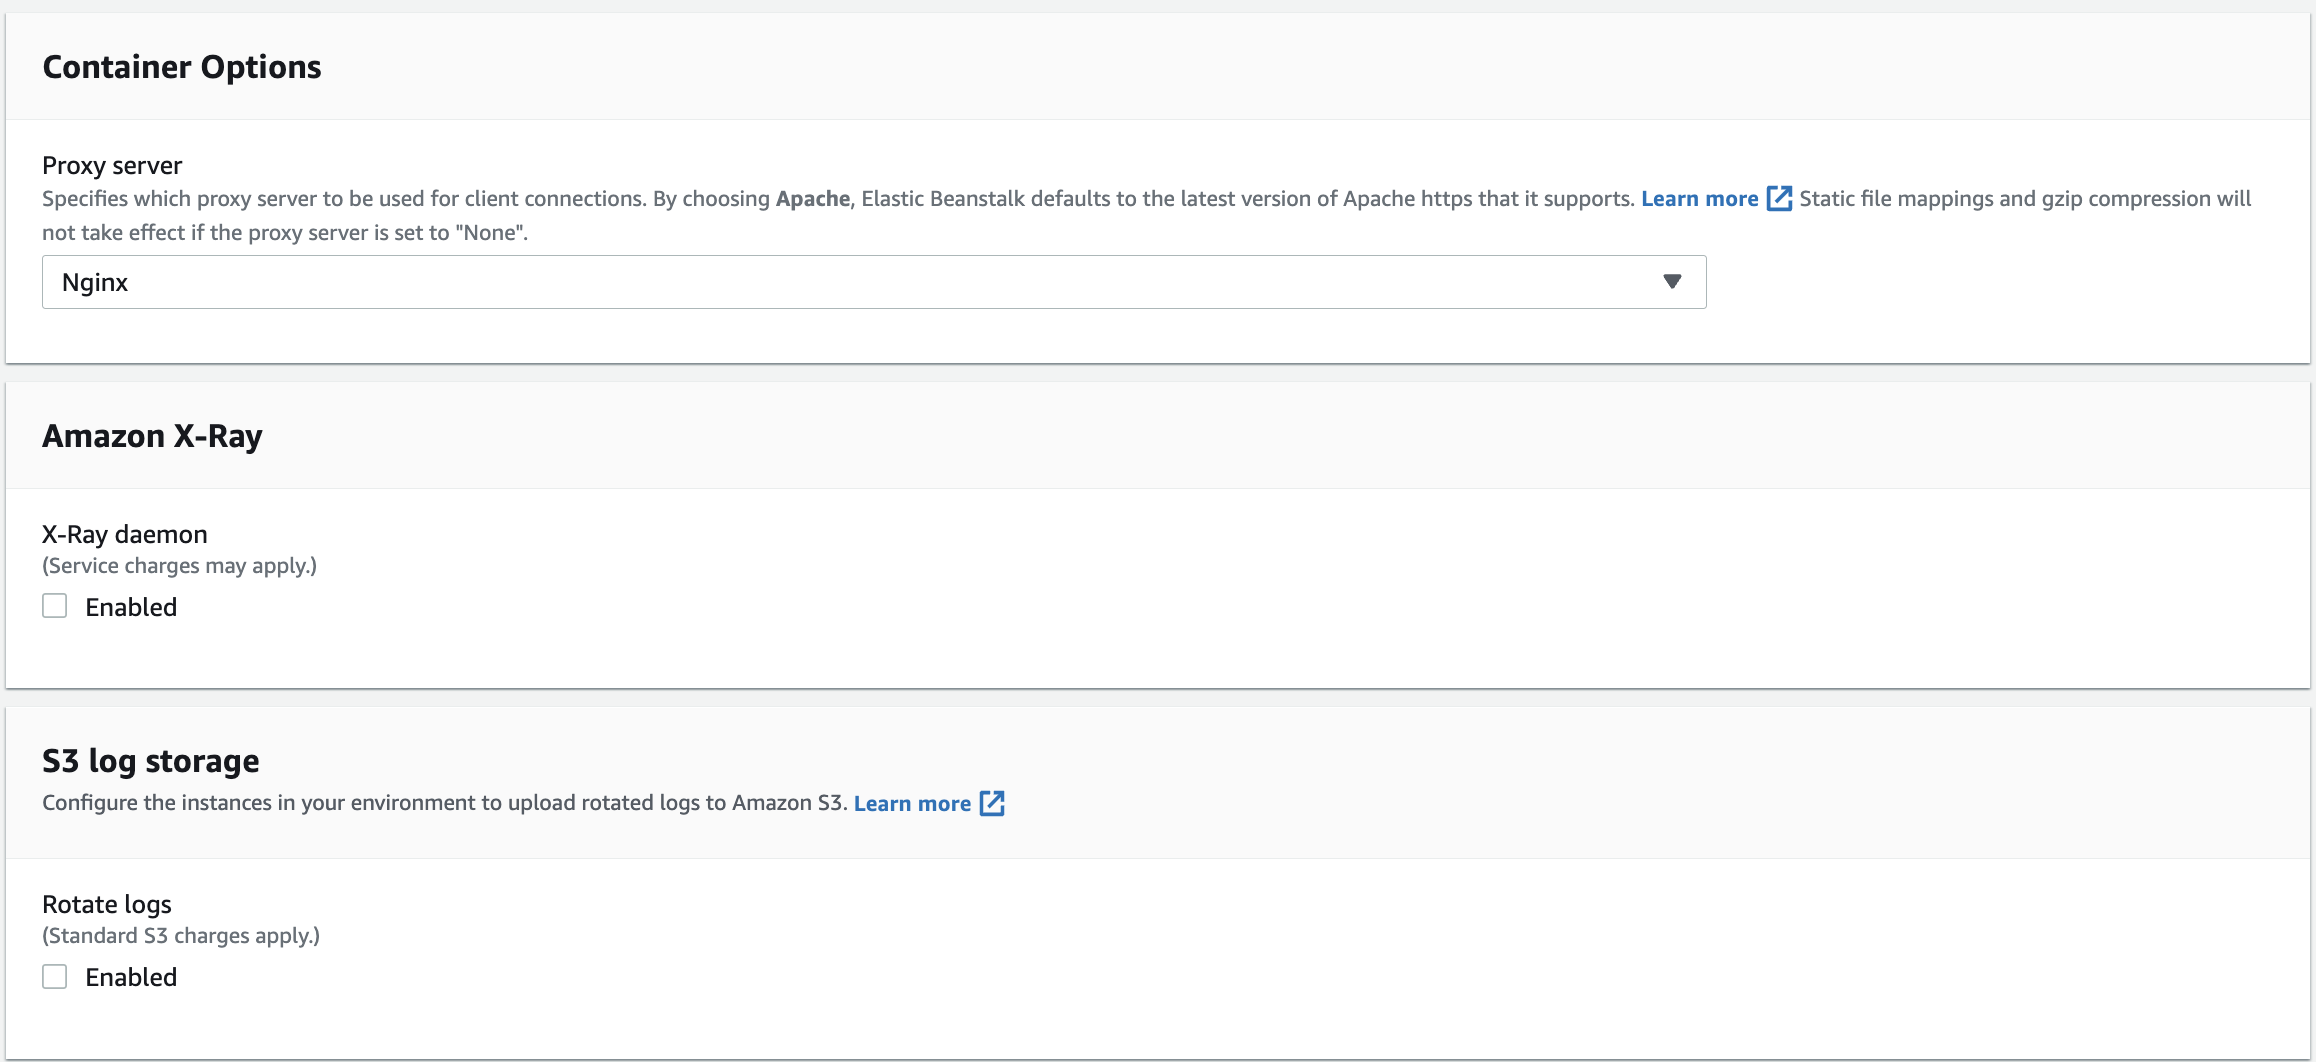Image resolution: width=2316 pixels, height=1062 pixels.
Task: Click the Proxy server label
Action: point(112,165)
